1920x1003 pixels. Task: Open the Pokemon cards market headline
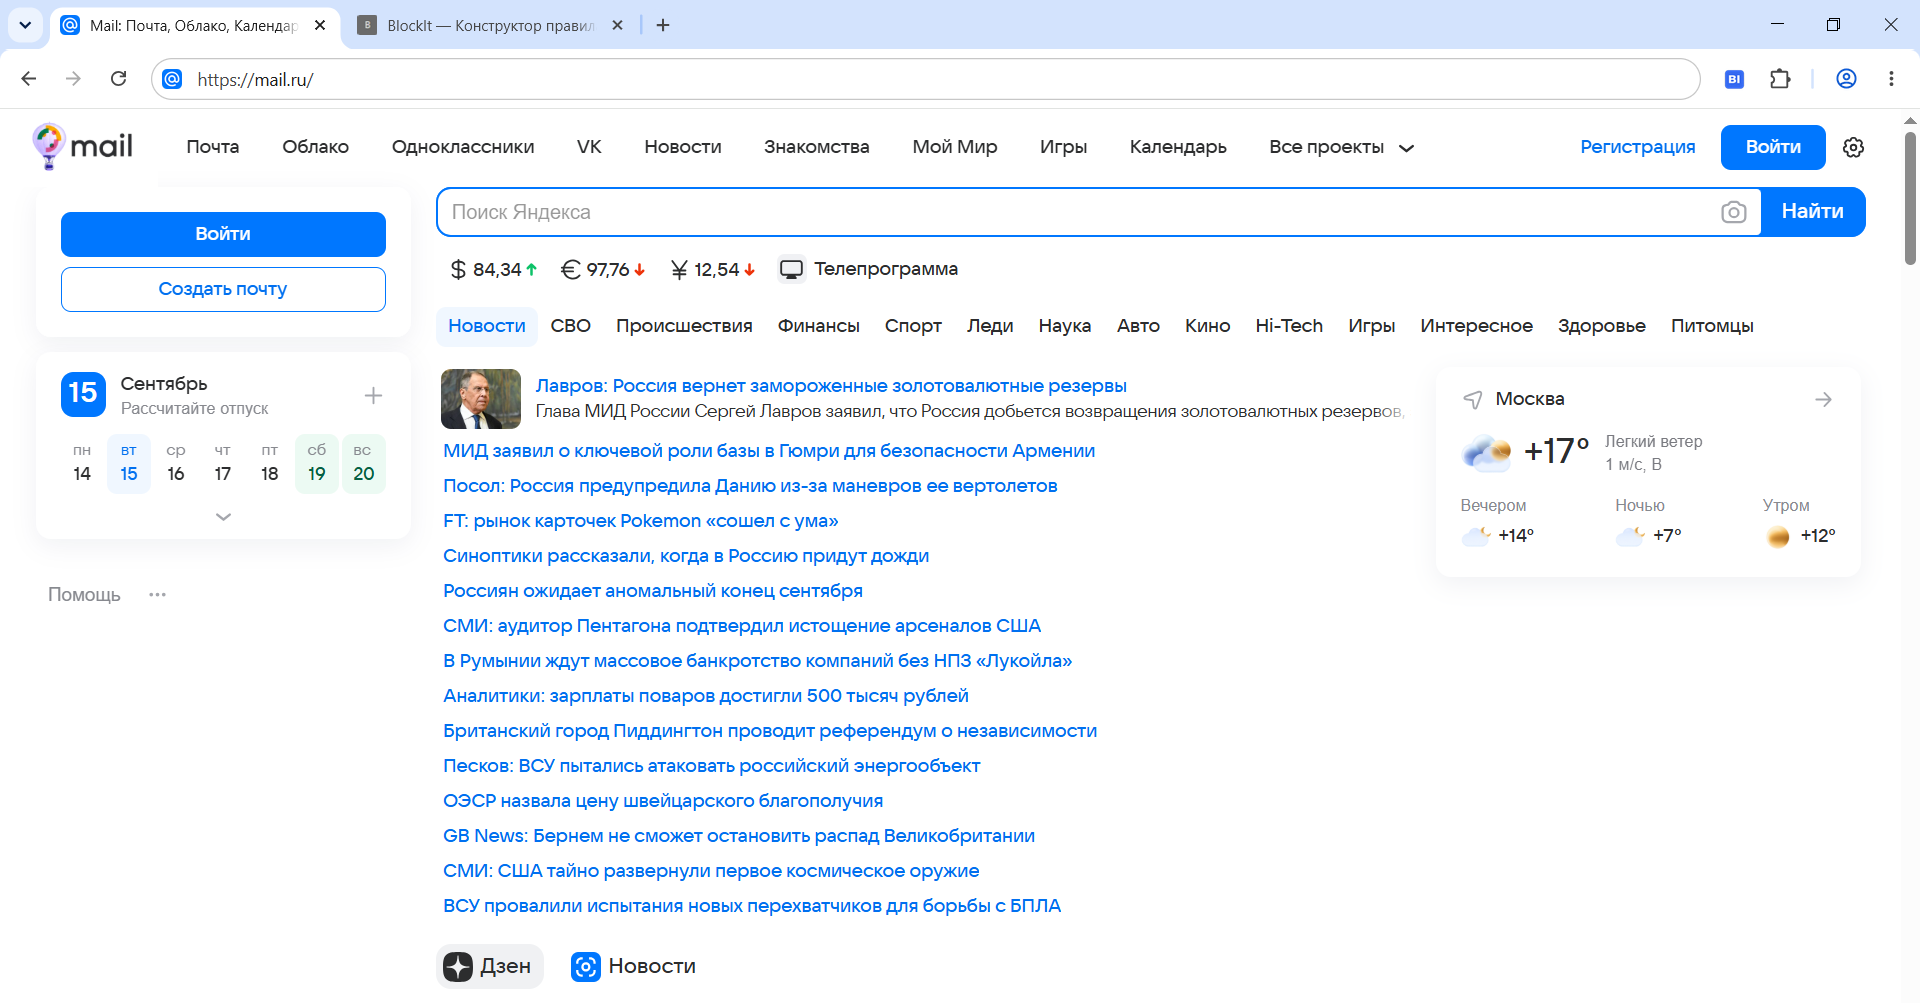pyautogui.click(x=640, y=521)
